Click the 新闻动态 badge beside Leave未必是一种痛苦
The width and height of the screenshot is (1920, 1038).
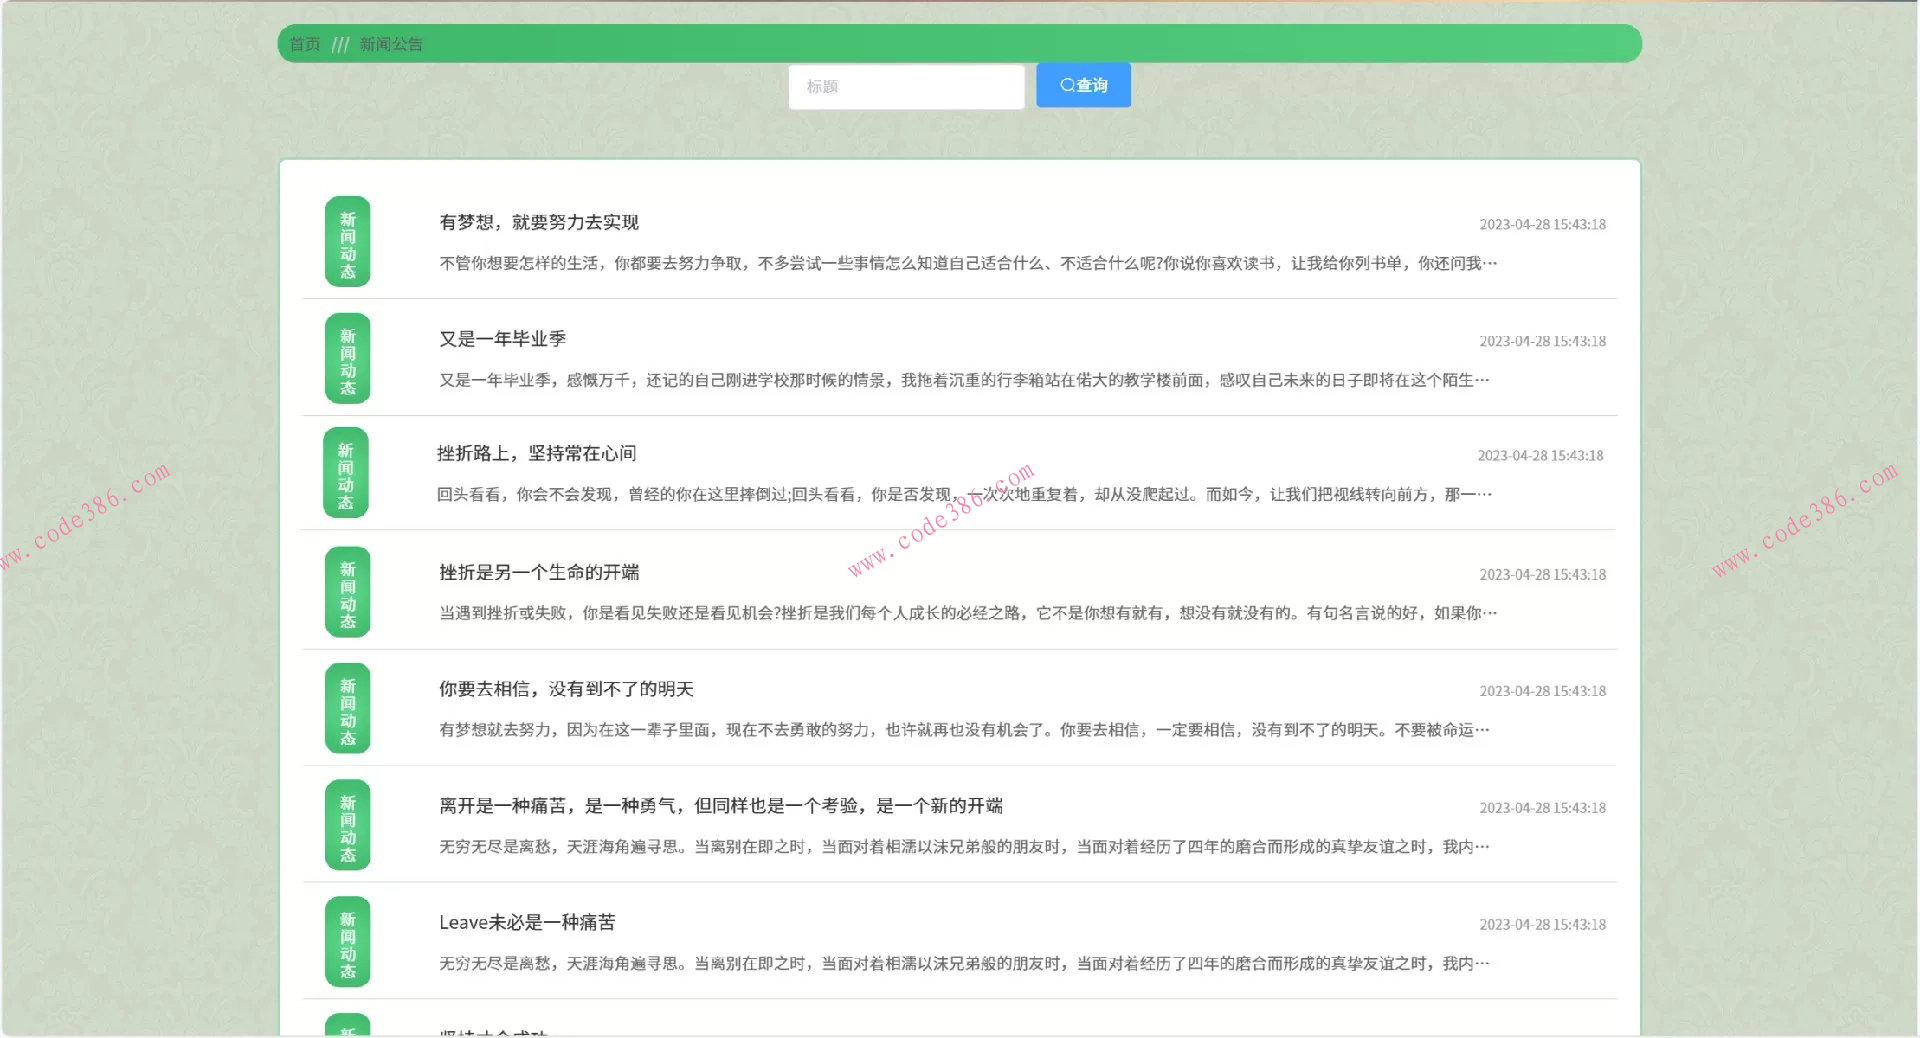348,942
